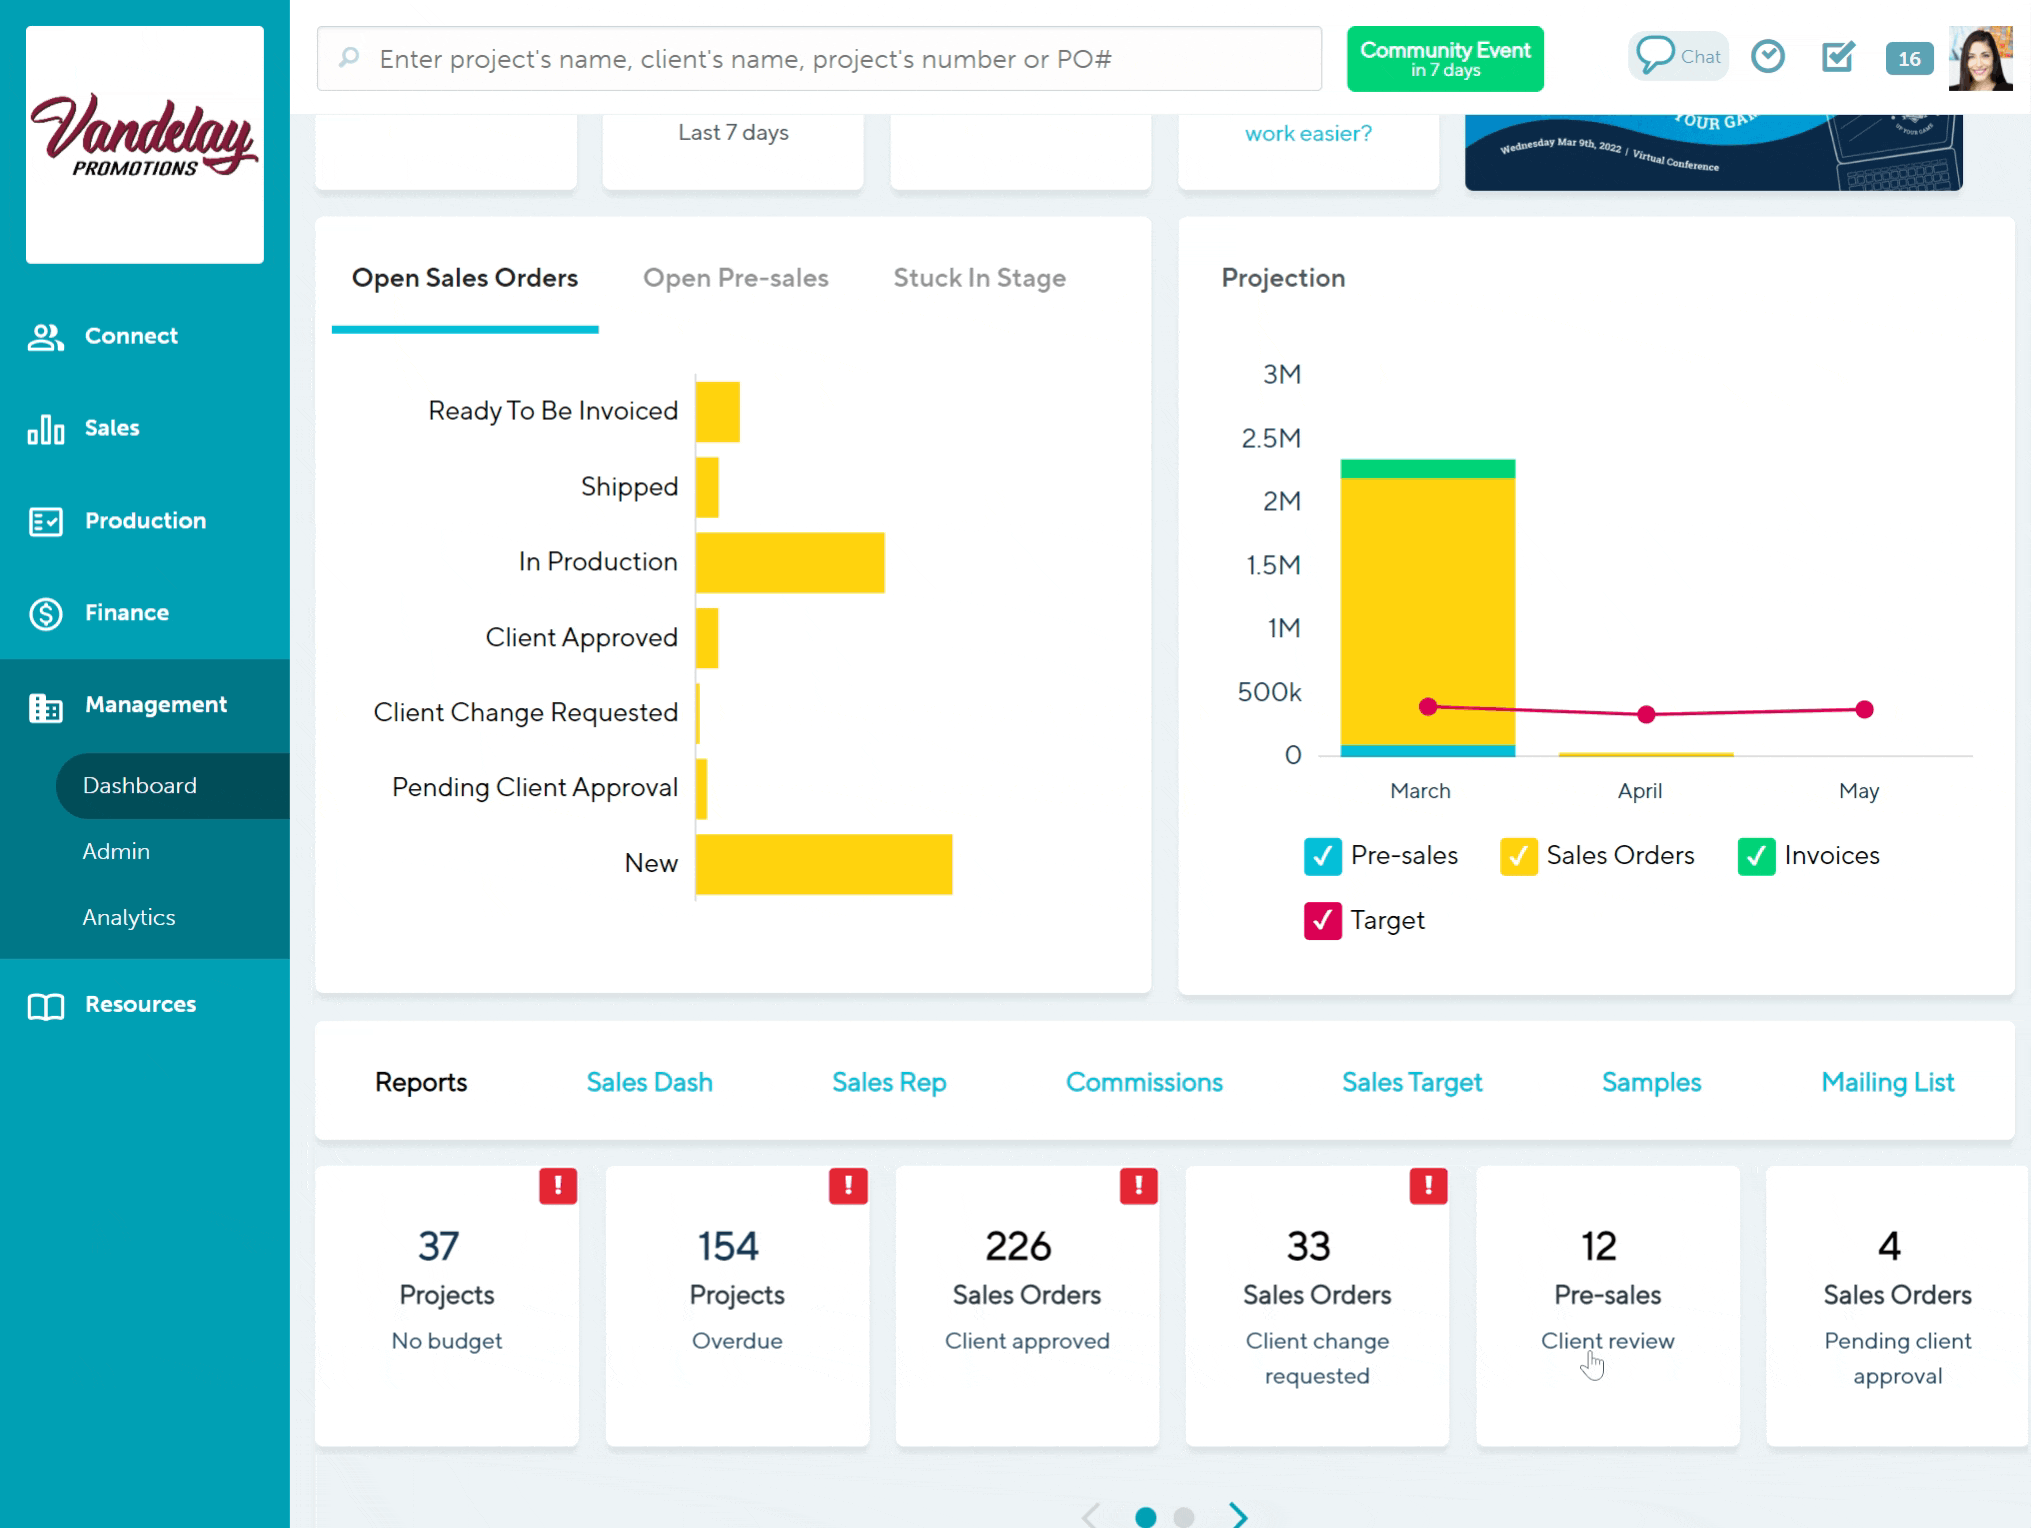Select the Connect icon in the sidebar
Viewport: 2031px width, 1528px height.
[x=45, y=336]
